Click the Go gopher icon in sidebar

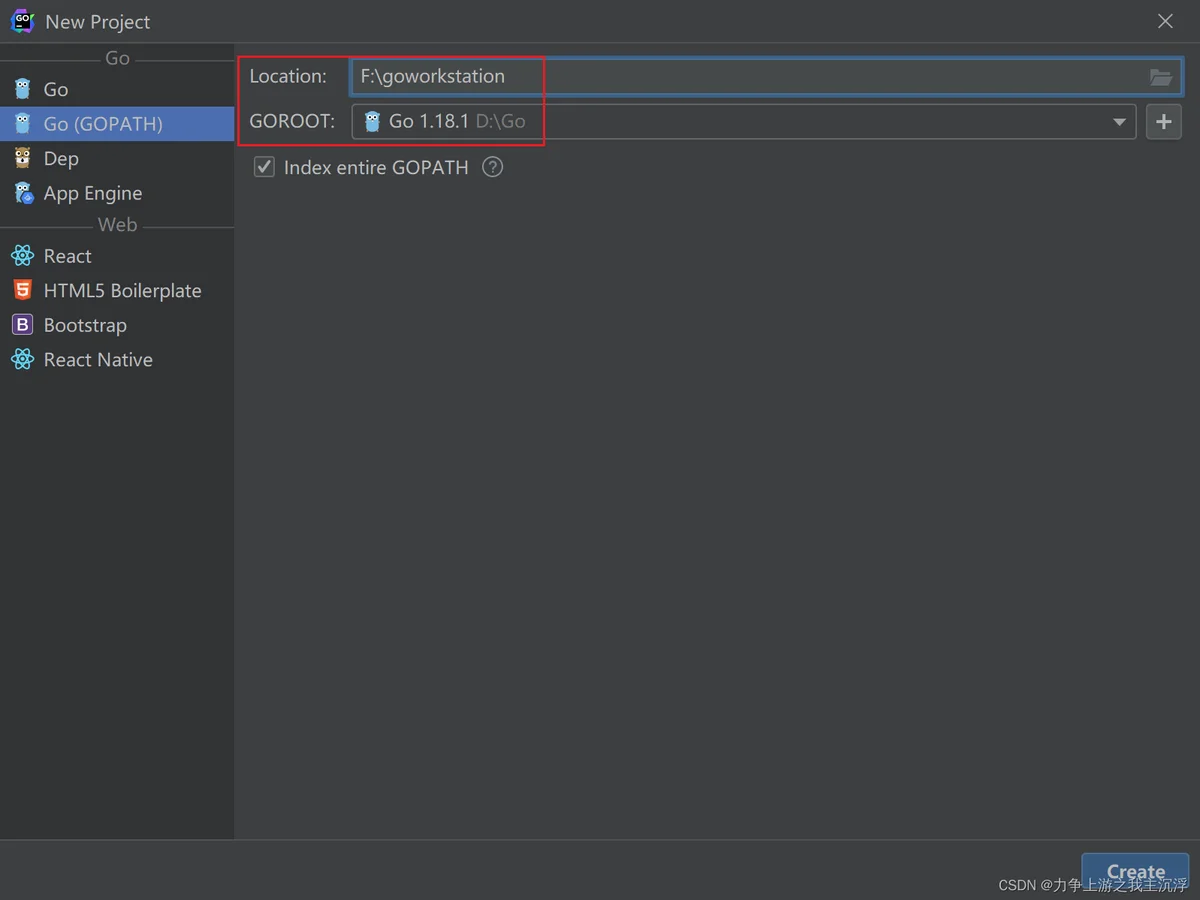coord(23,89)
